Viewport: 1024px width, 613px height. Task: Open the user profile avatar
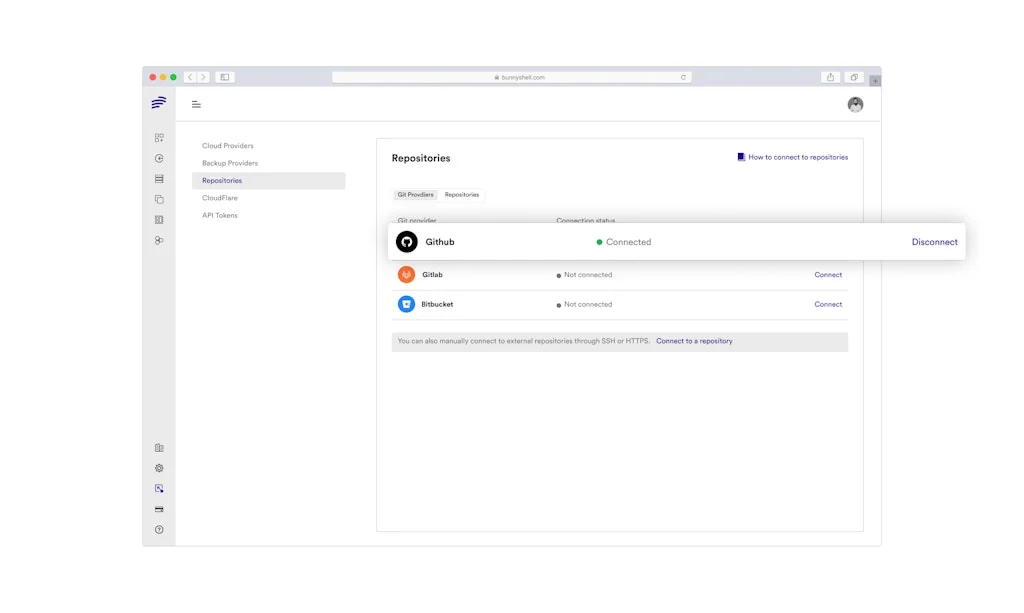pos(855,104)
